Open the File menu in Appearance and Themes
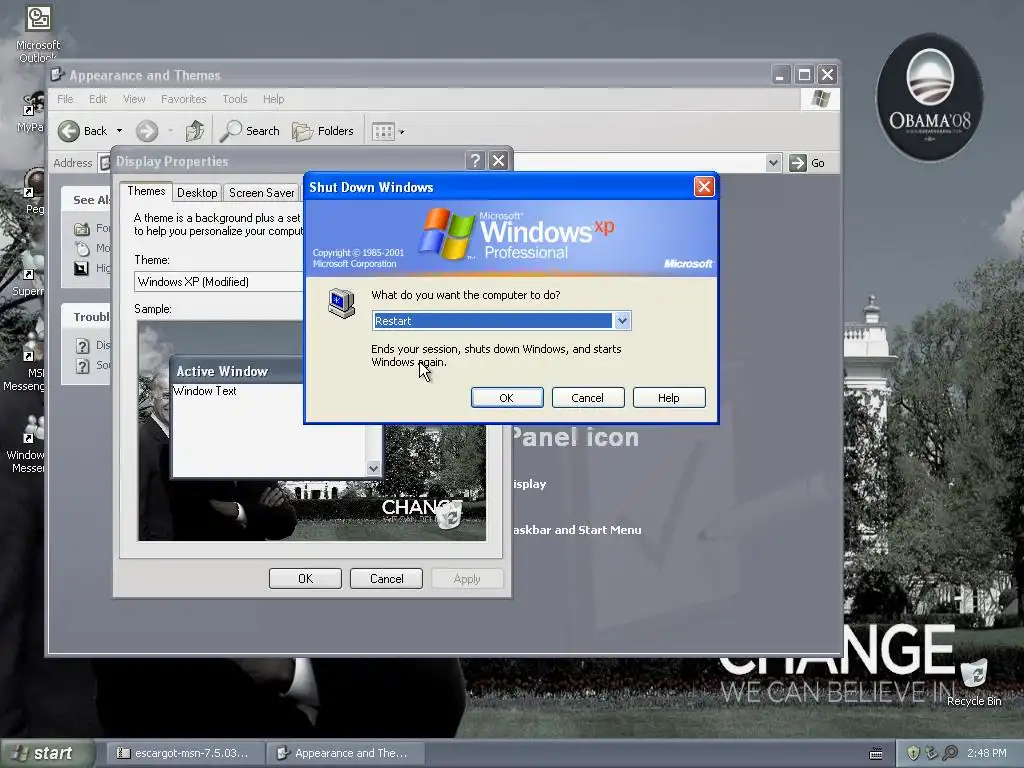Image resolution: width=1024 pixels, height=768 pixels. (65, 99)
